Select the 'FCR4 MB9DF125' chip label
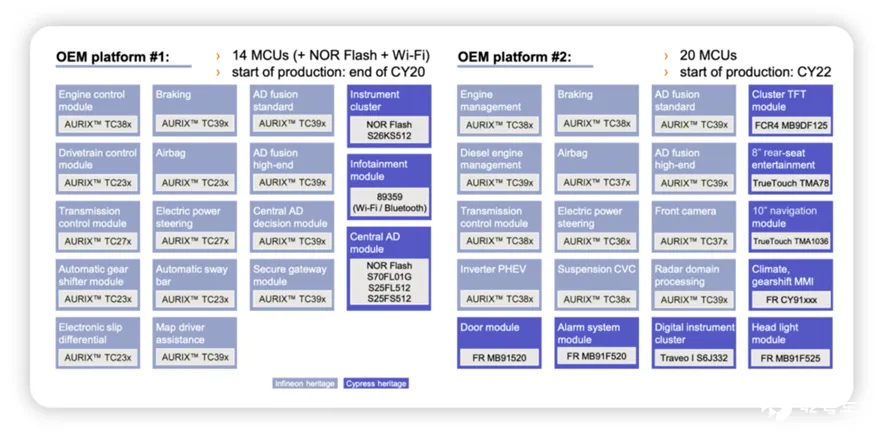886x433 pixels. [791, 125]
